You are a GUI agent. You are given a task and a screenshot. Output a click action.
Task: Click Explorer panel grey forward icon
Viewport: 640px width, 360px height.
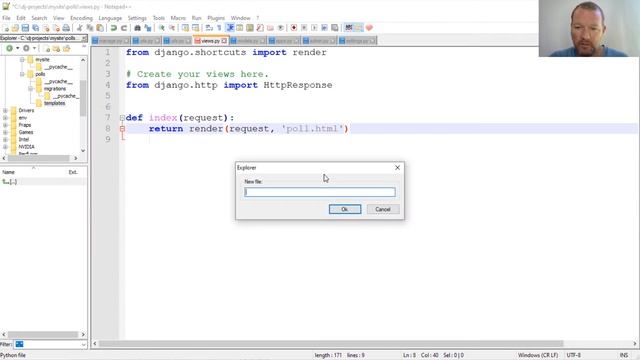click(26, 49)
